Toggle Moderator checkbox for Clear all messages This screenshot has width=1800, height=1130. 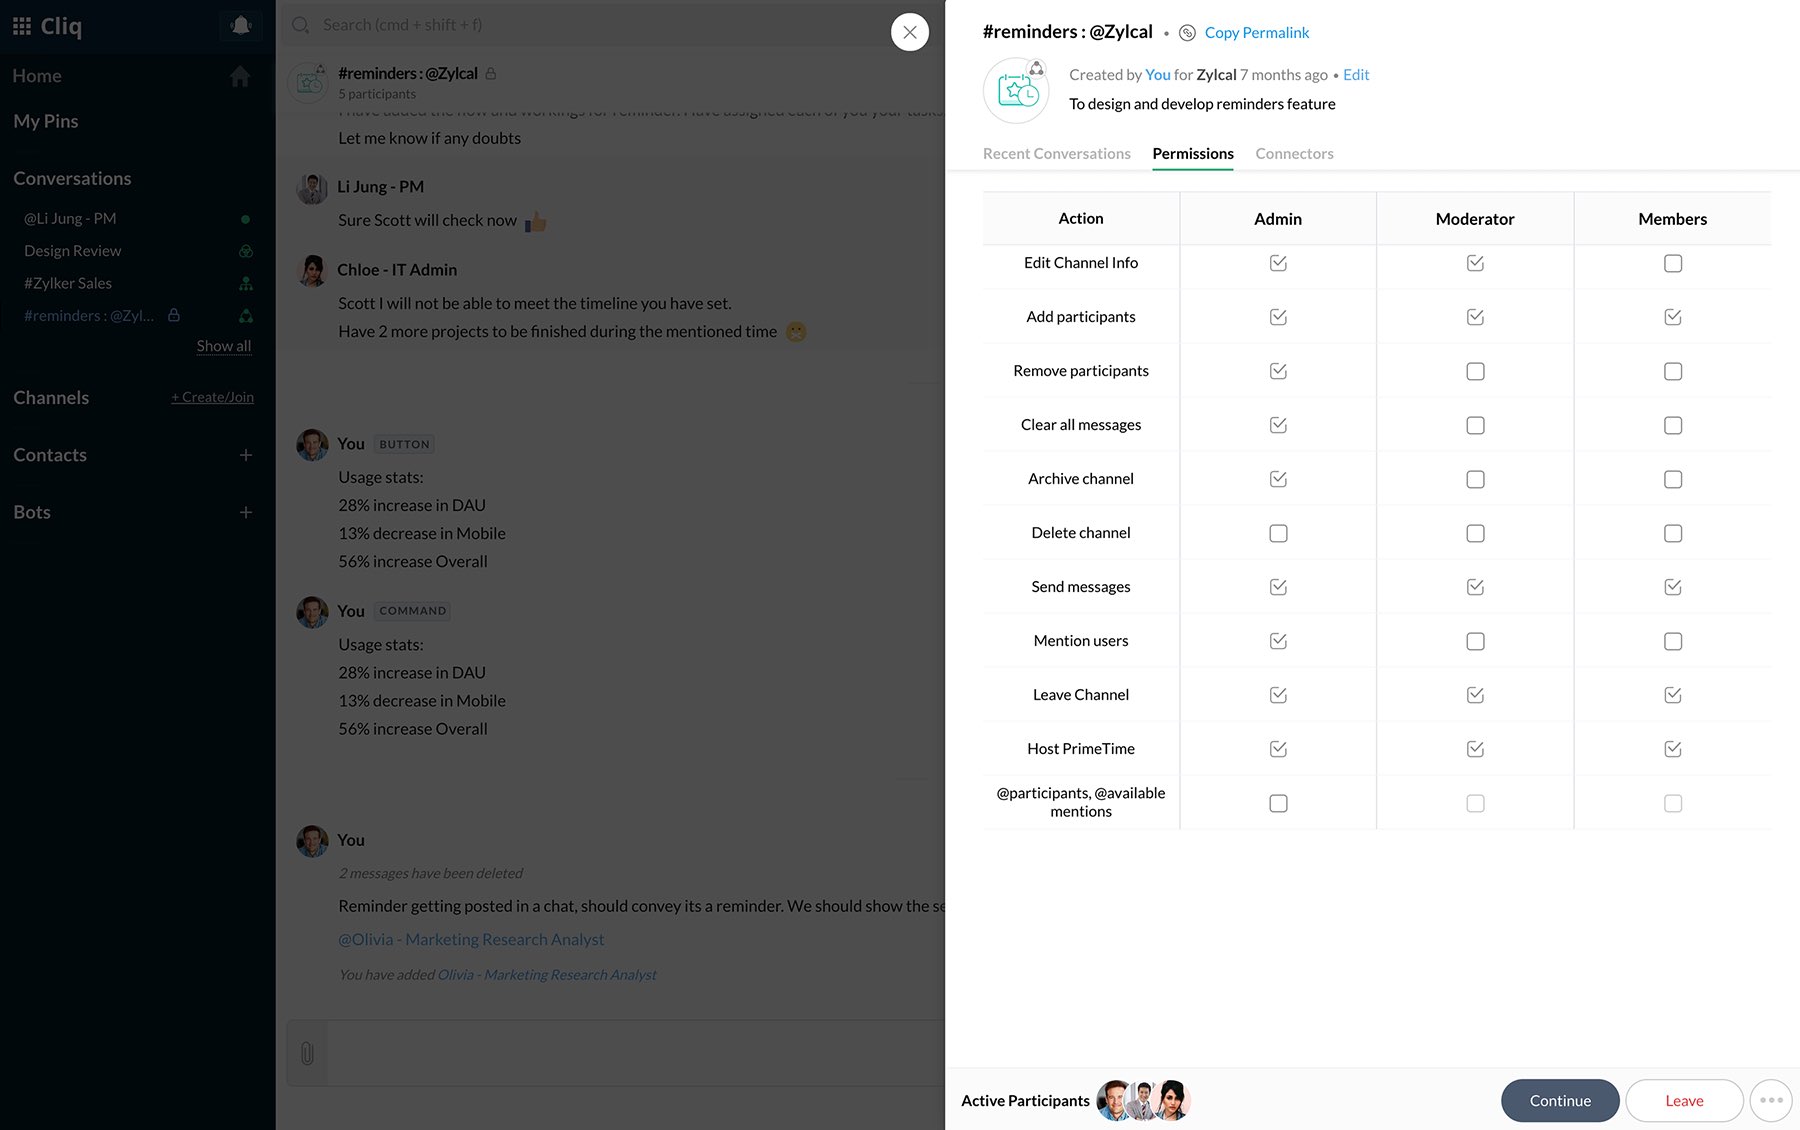pos(1475,425)
